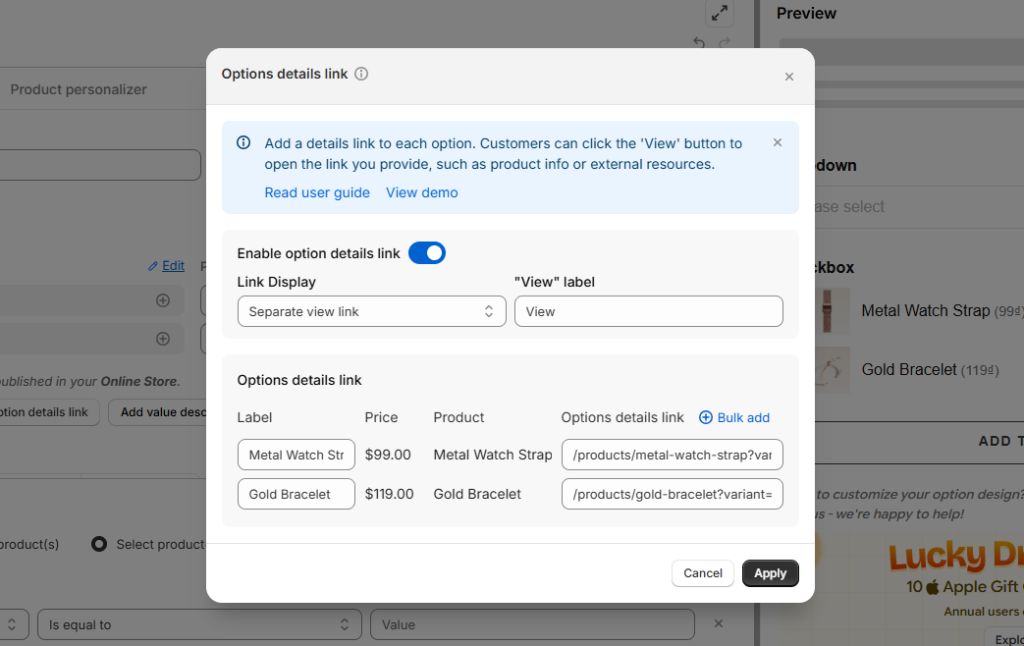
Task: Click the info icon beside Options details link title
Action: [362, 74]
